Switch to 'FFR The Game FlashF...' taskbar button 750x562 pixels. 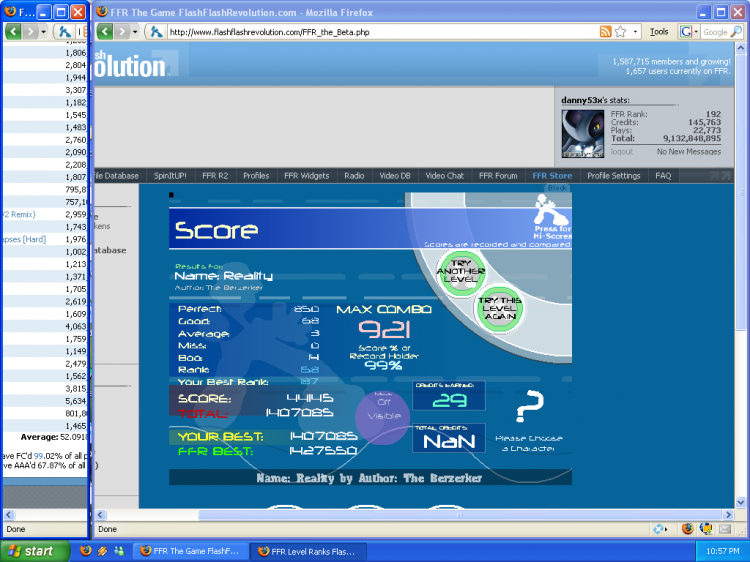[x=190, y=551]
